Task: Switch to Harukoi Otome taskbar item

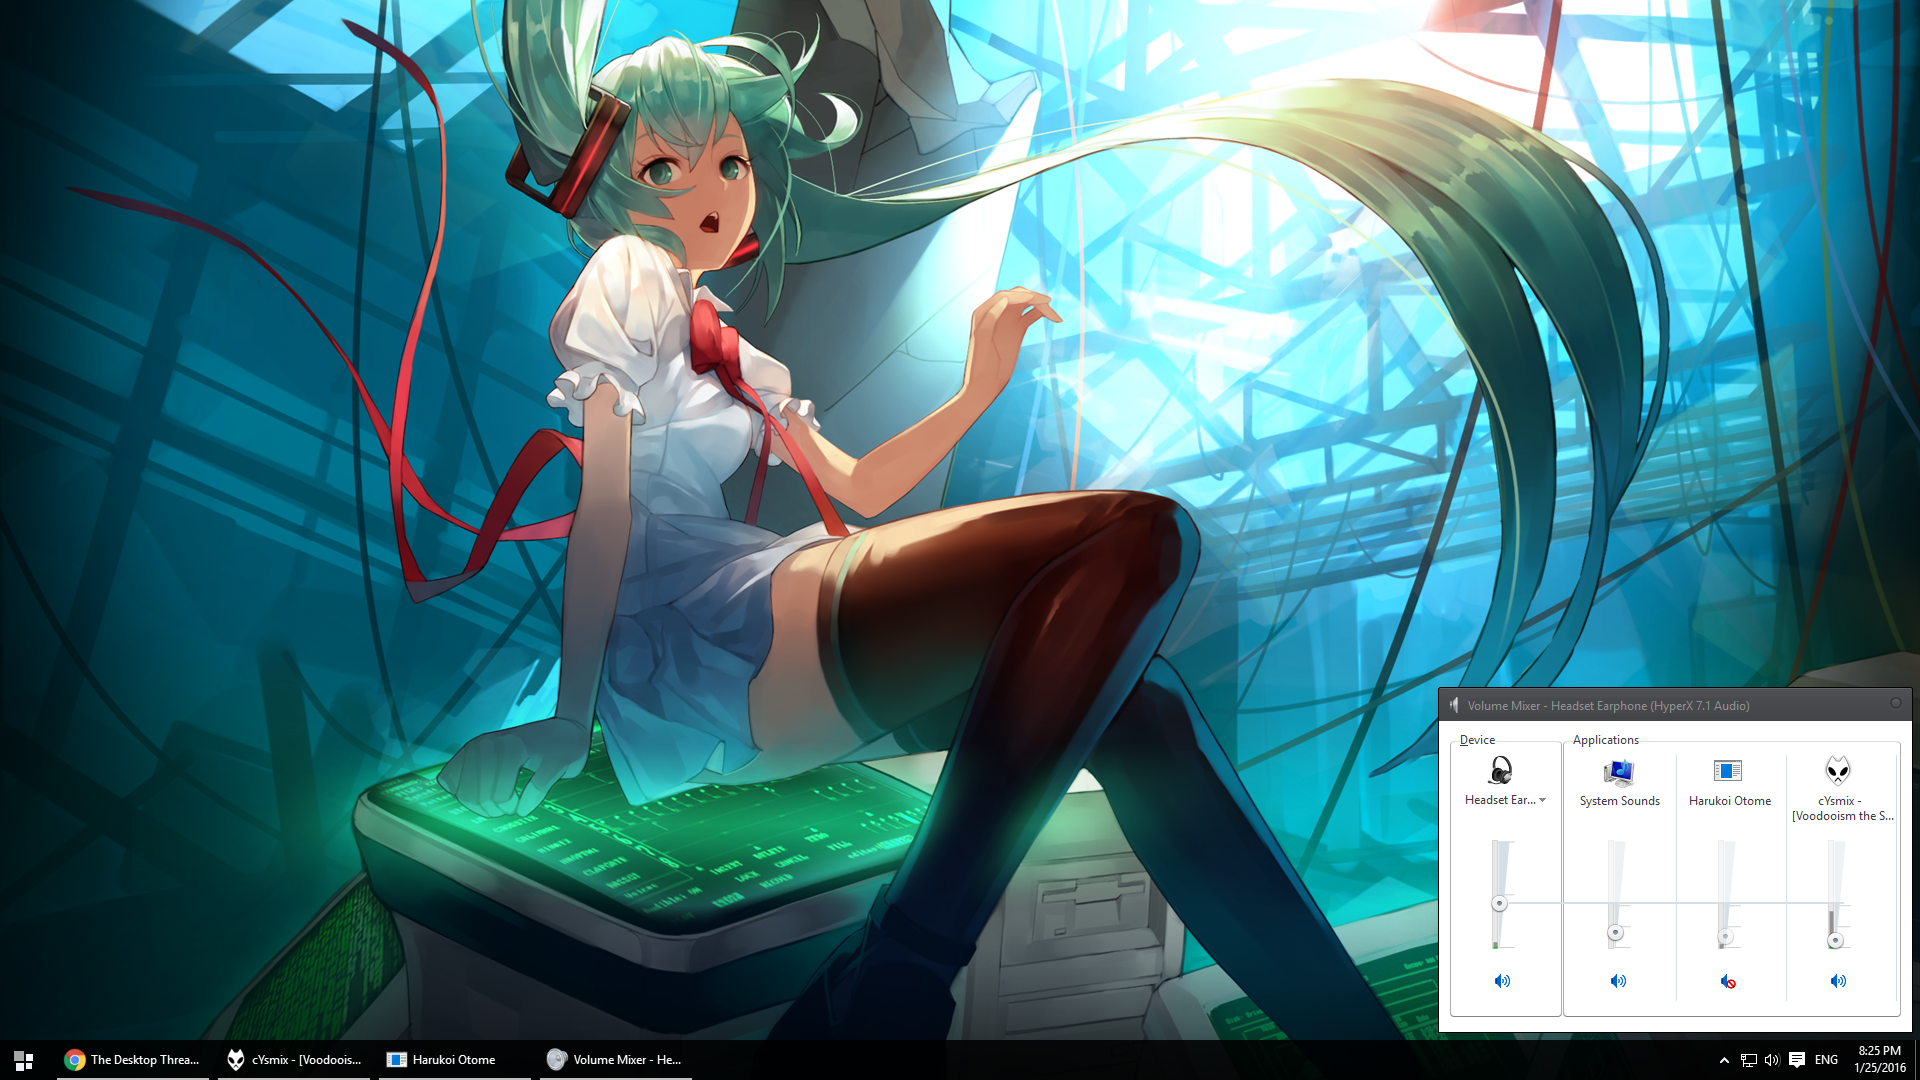Action: 455,1060
